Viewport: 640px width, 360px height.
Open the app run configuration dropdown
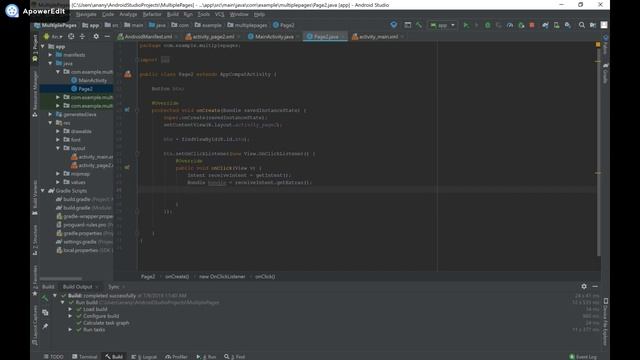442,25
